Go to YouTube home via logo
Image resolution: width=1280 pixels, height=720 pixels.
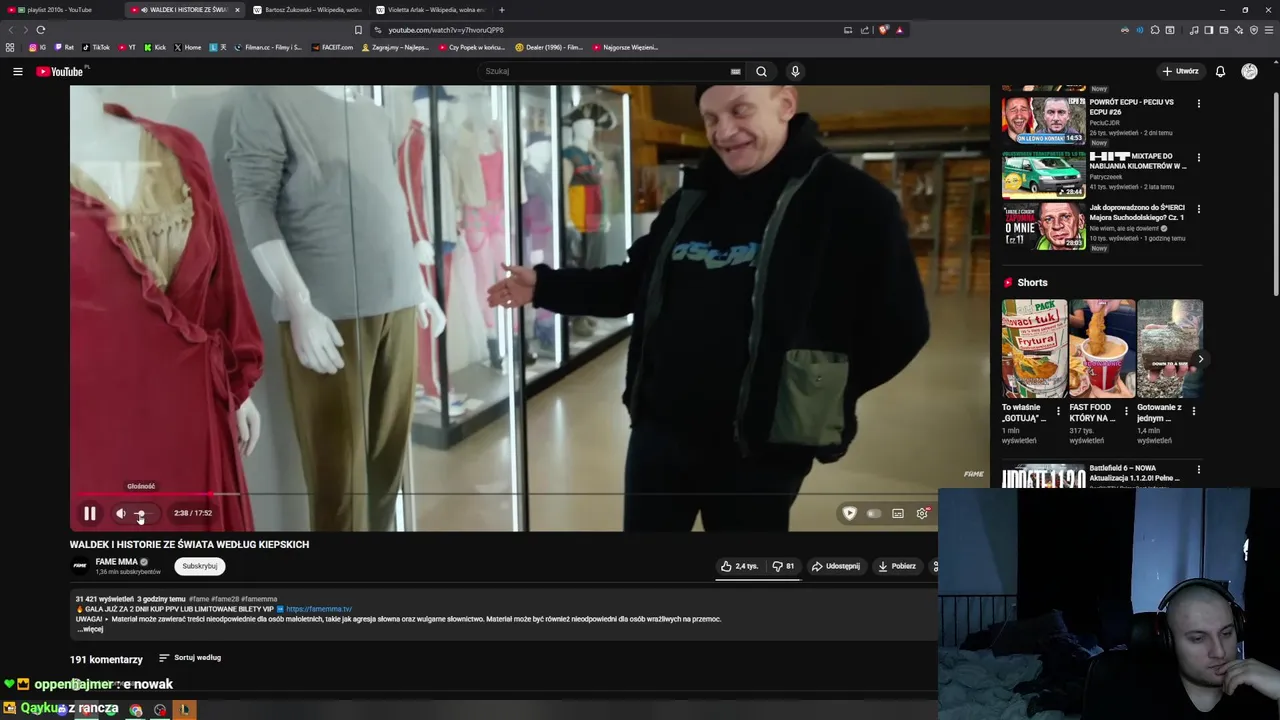[x=62, y=71]
